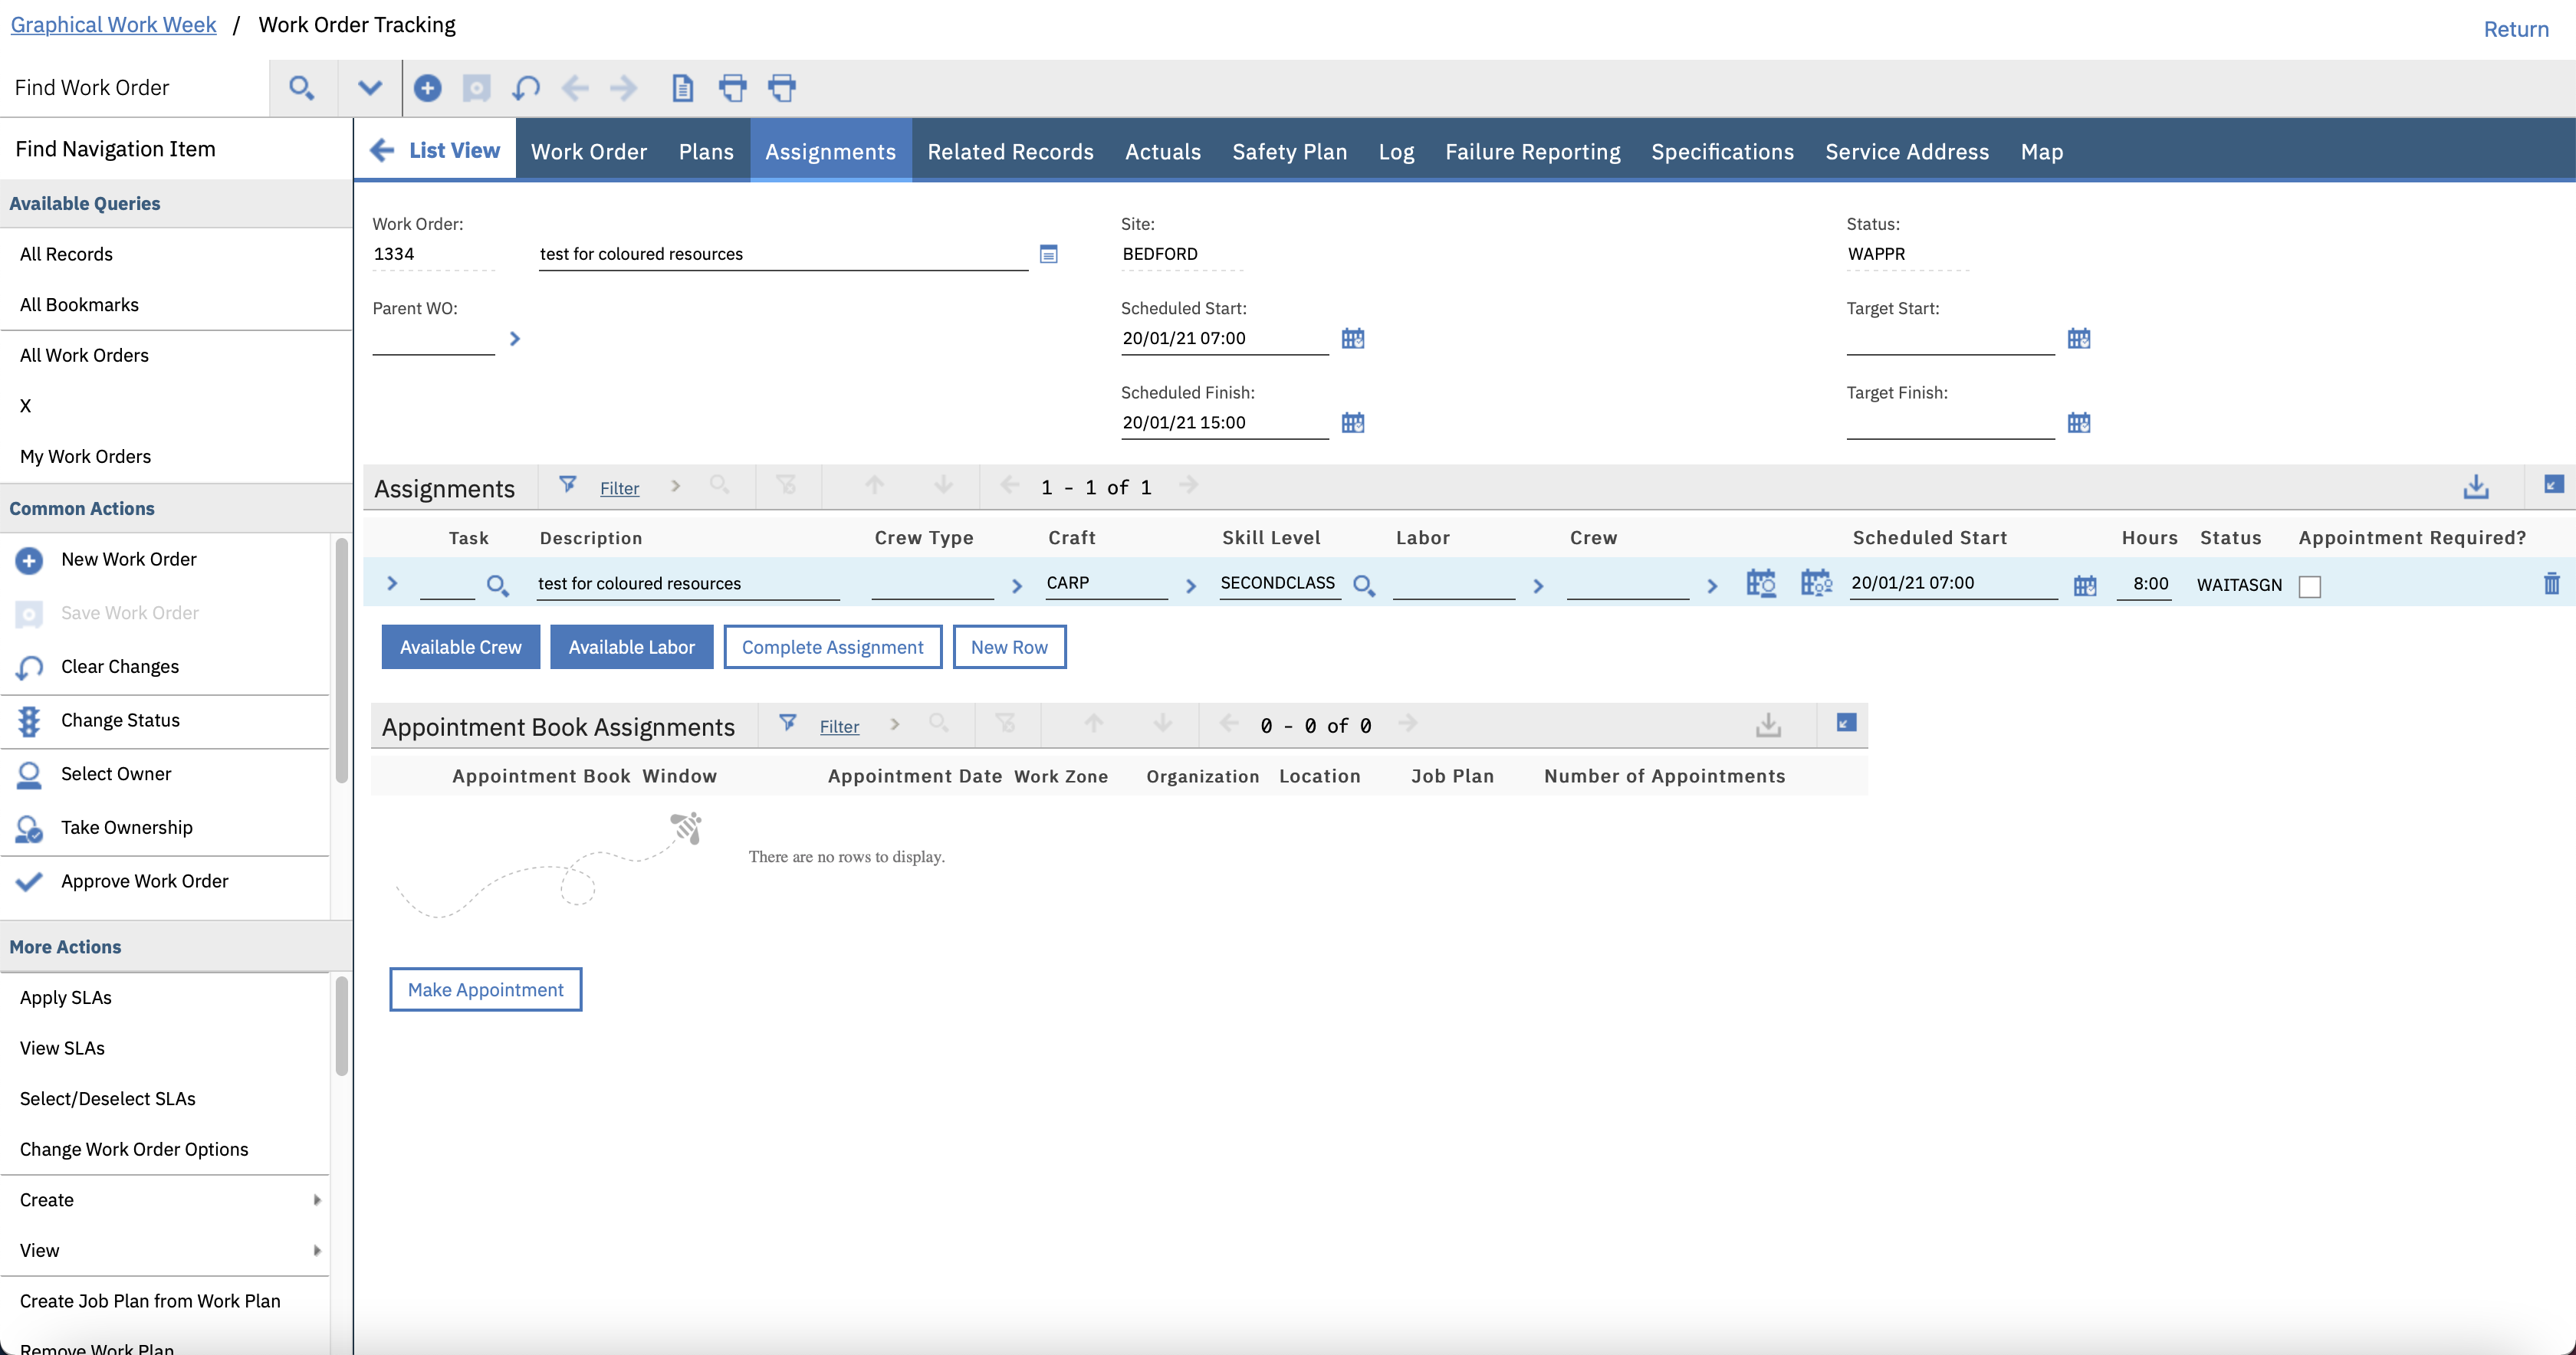Click the Clear Changes undo toolbar icon
2576x1355 pixels.
coord(525,88)
